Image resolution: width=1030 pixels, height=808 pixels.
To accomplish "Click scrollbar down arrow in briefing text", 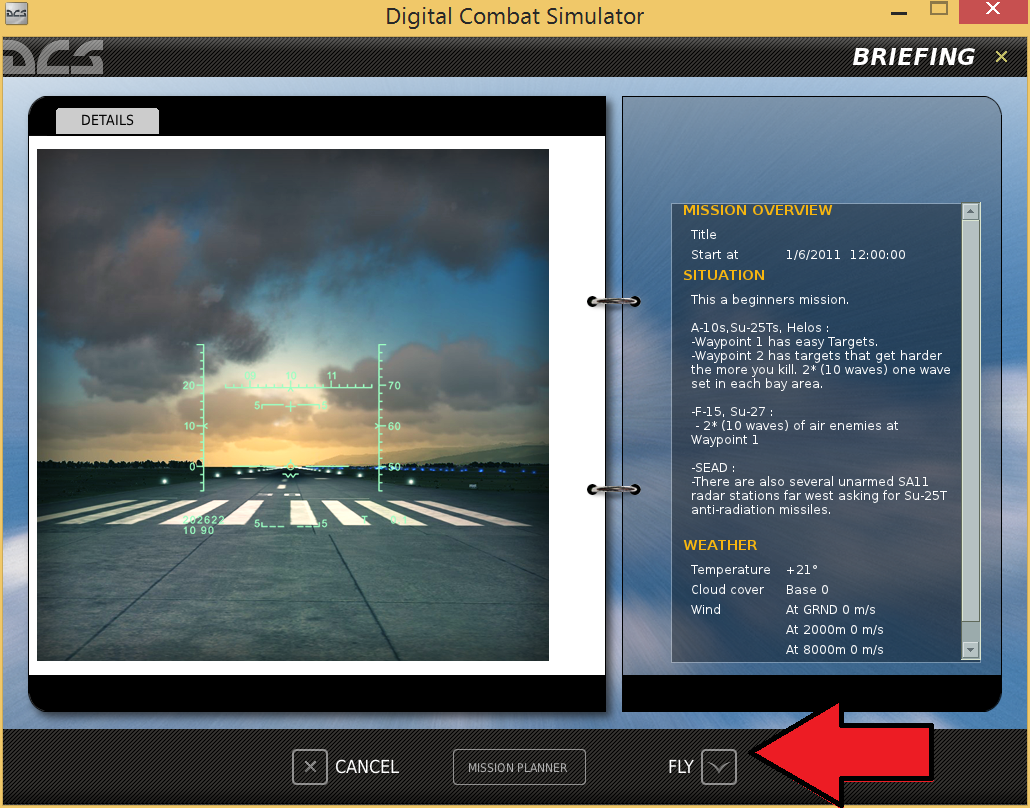I will tap(971, 650).
